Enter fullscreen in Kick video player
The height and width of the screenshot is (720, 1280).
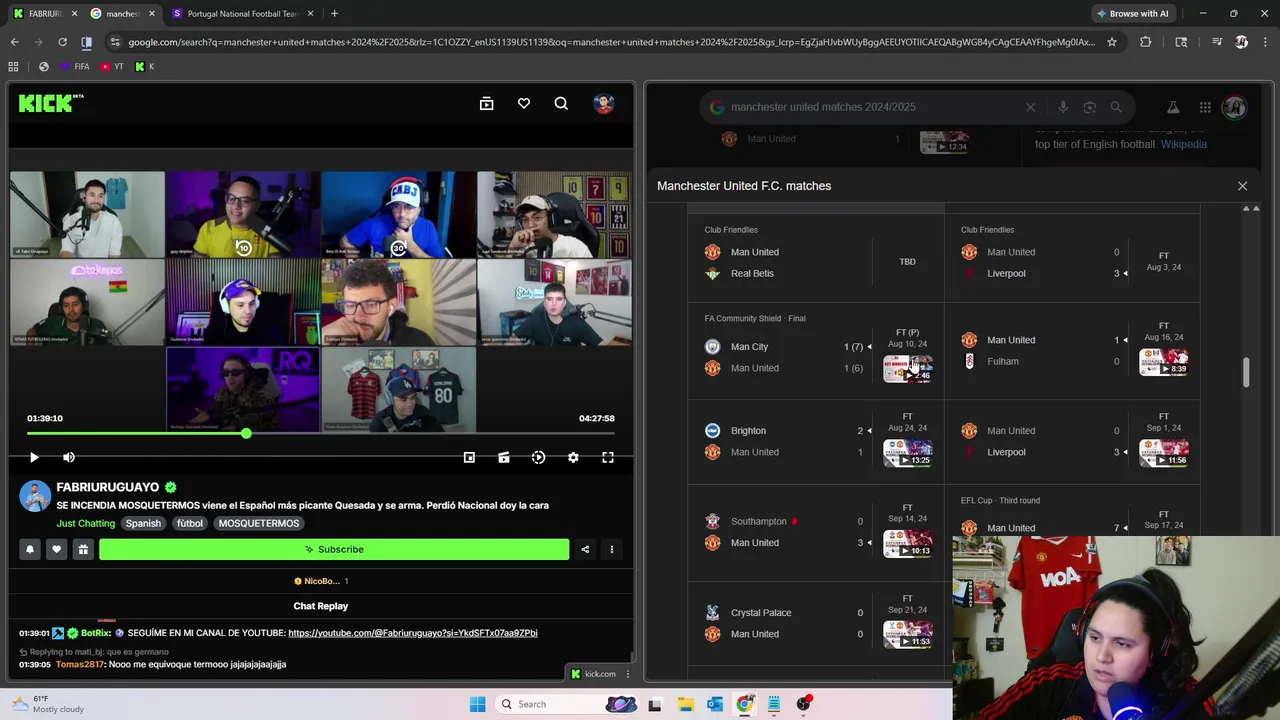(608, 457)
